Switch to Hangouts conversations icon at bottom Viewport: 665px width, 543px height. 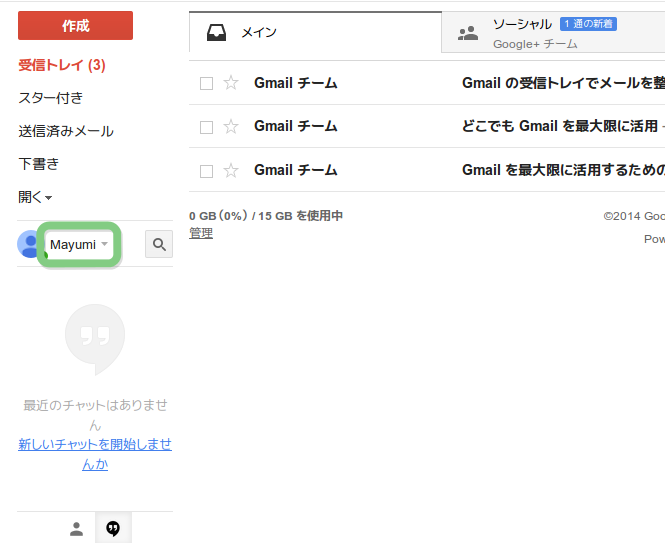113,529
